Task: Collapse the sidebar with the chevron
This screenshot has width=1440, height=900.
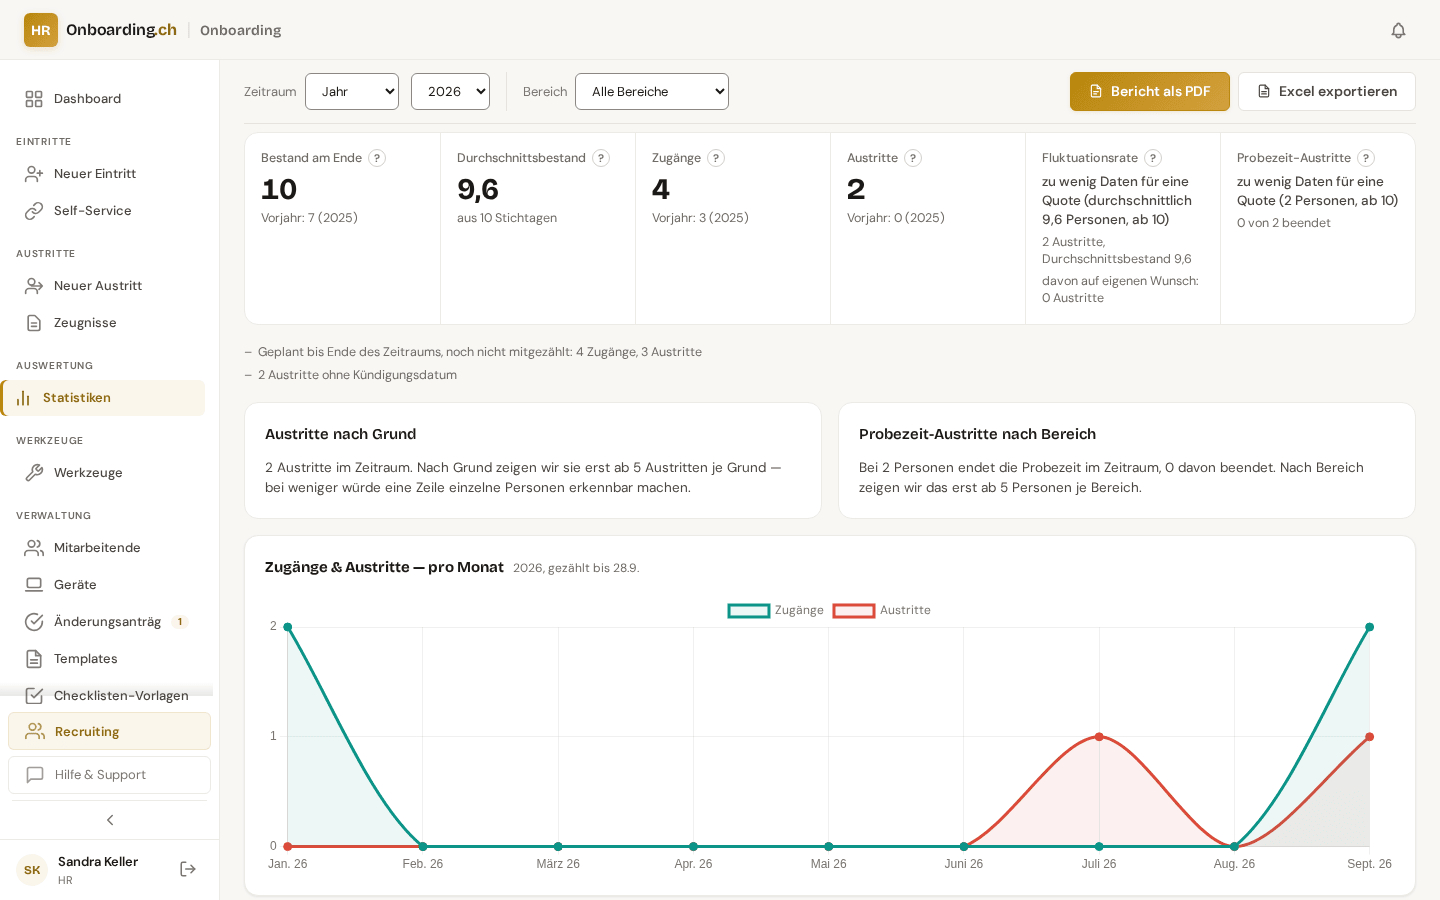Action: point(110,820)
